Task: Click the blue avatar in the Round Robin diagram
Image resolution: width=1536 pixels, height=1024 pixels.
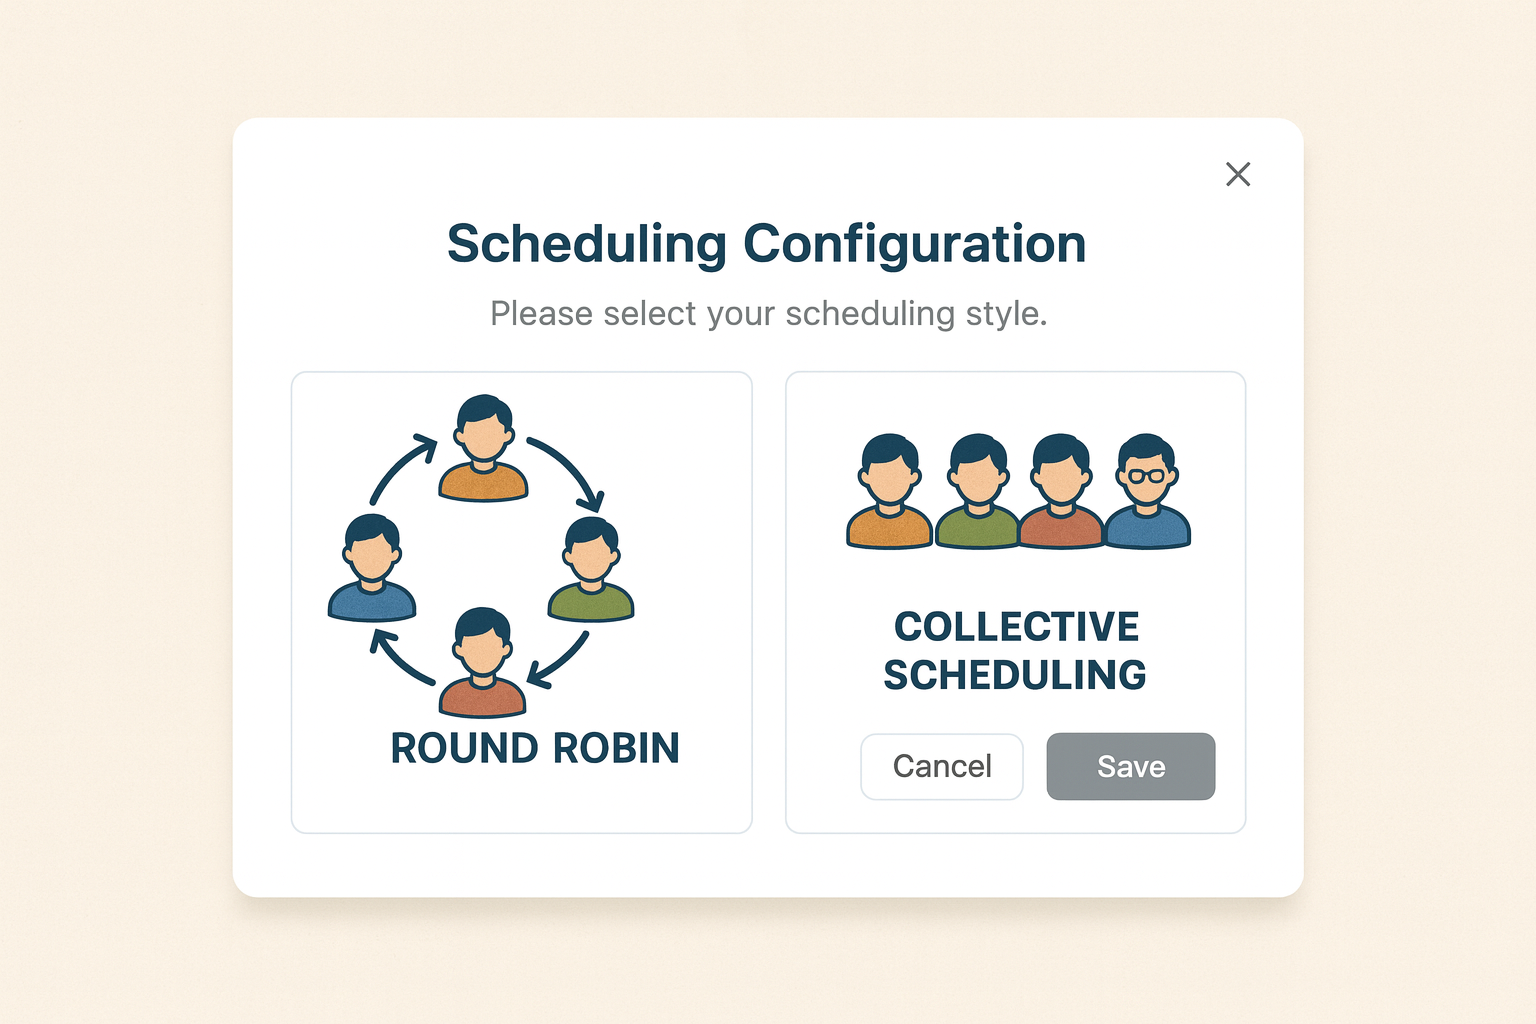Action: 371,565
